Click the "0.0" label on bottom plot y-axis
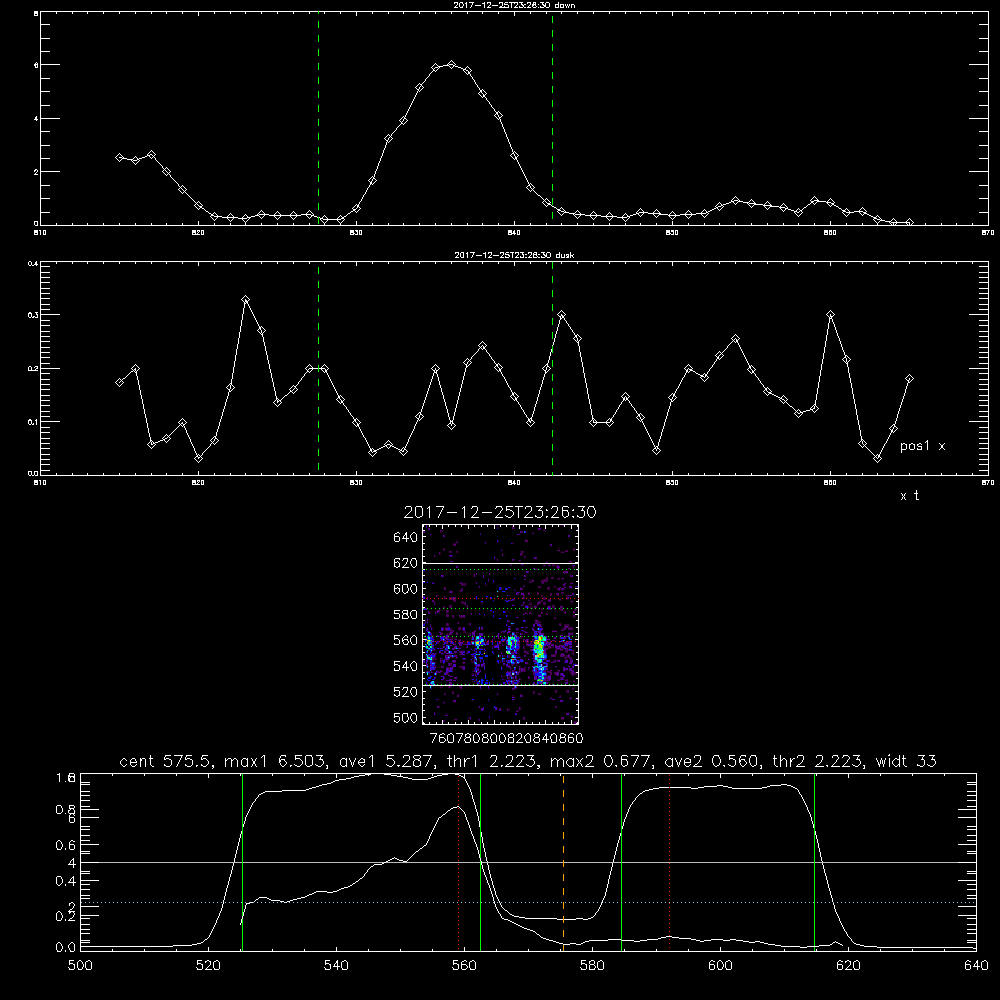The width and height of the screenshot is (1000, 1000). pyautogui.click(x=65, y=948)
